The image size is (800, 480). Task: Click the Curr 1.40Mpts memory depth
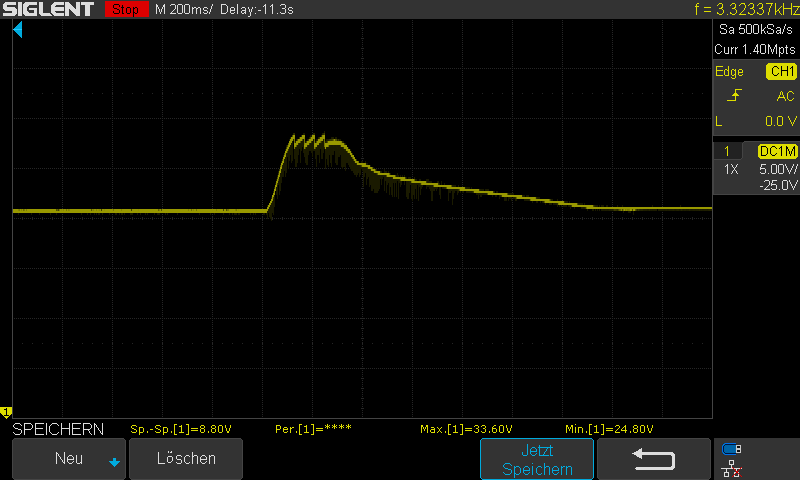click(x=755, y=49)
